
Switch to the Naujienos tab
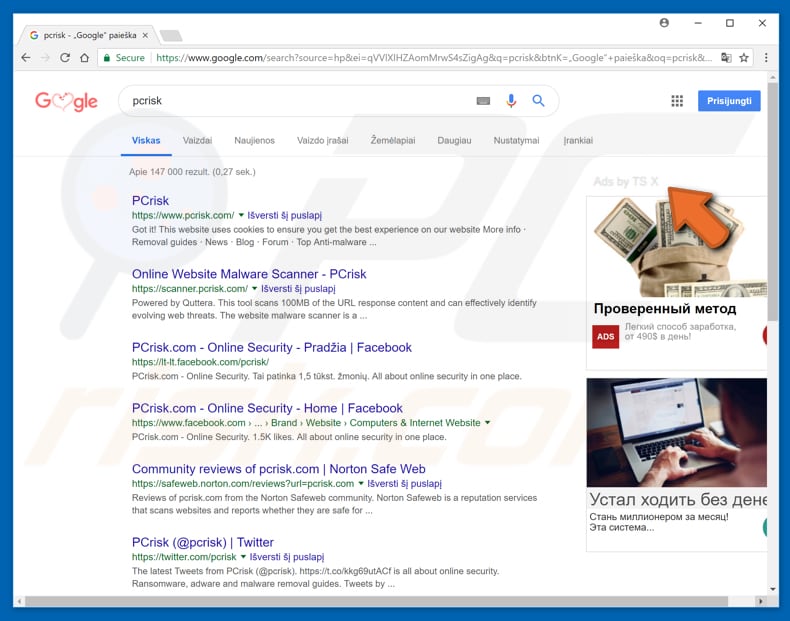[254, 141]
